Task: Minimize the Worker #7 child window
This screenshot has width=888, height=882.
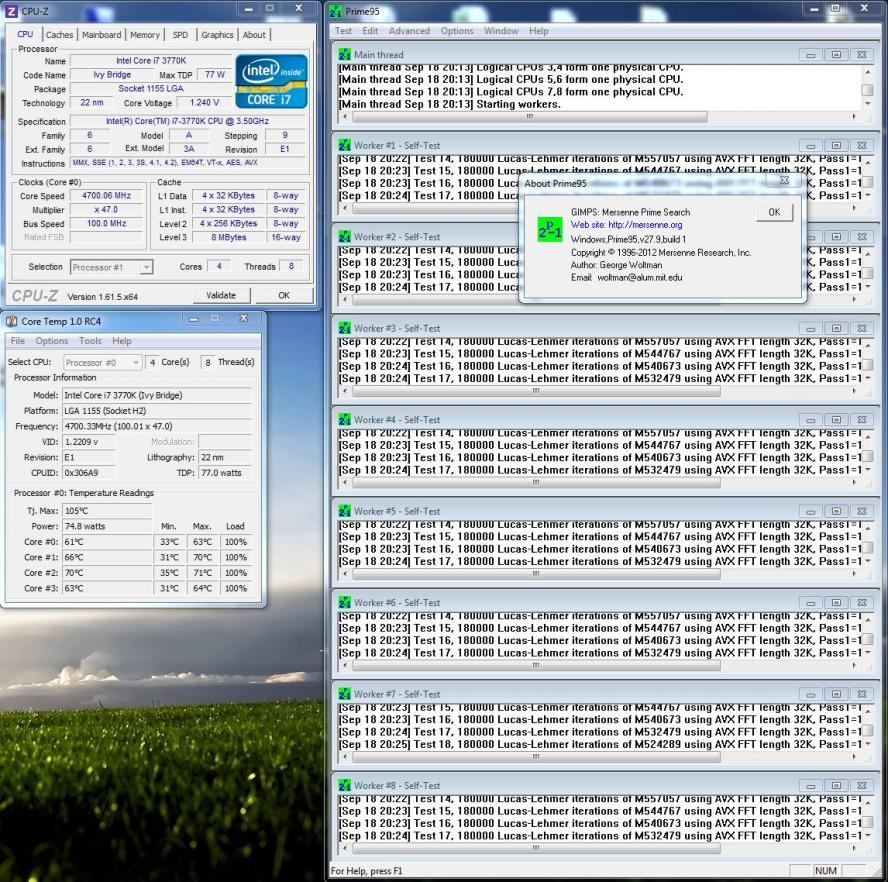Action: pyautogui.click(x=810, y=694)
